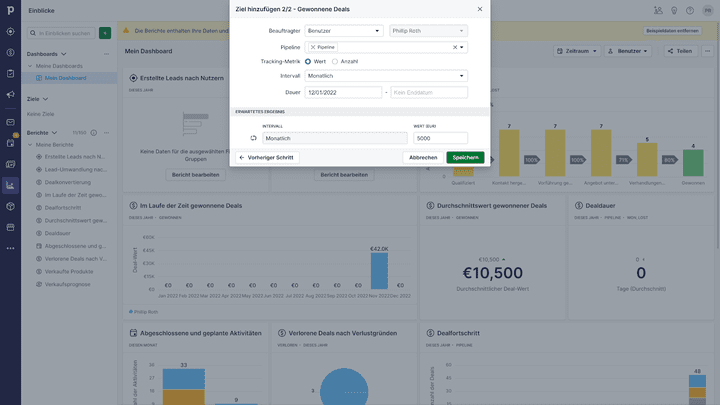Open the Leads target icon in sidebar
This screenshot has width=720, height=405.
pos(10,31)
